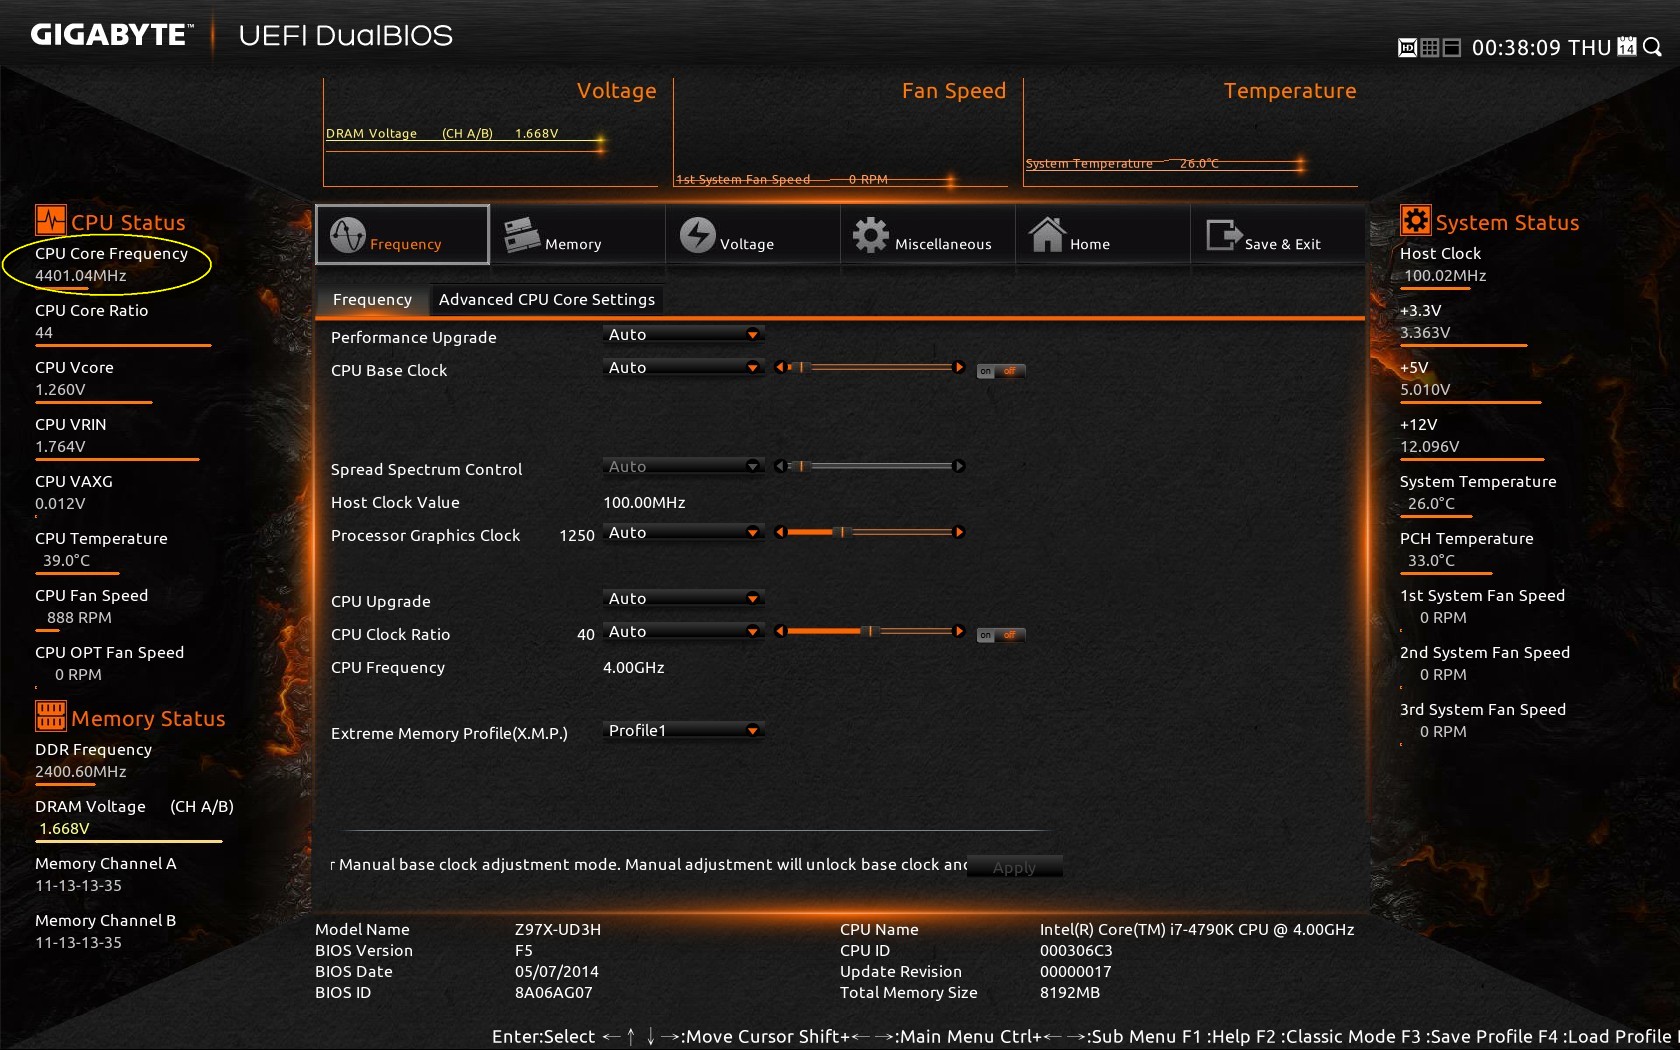
Task: Click the CPU Name i7-4790K text
Action: (1197, 929)
